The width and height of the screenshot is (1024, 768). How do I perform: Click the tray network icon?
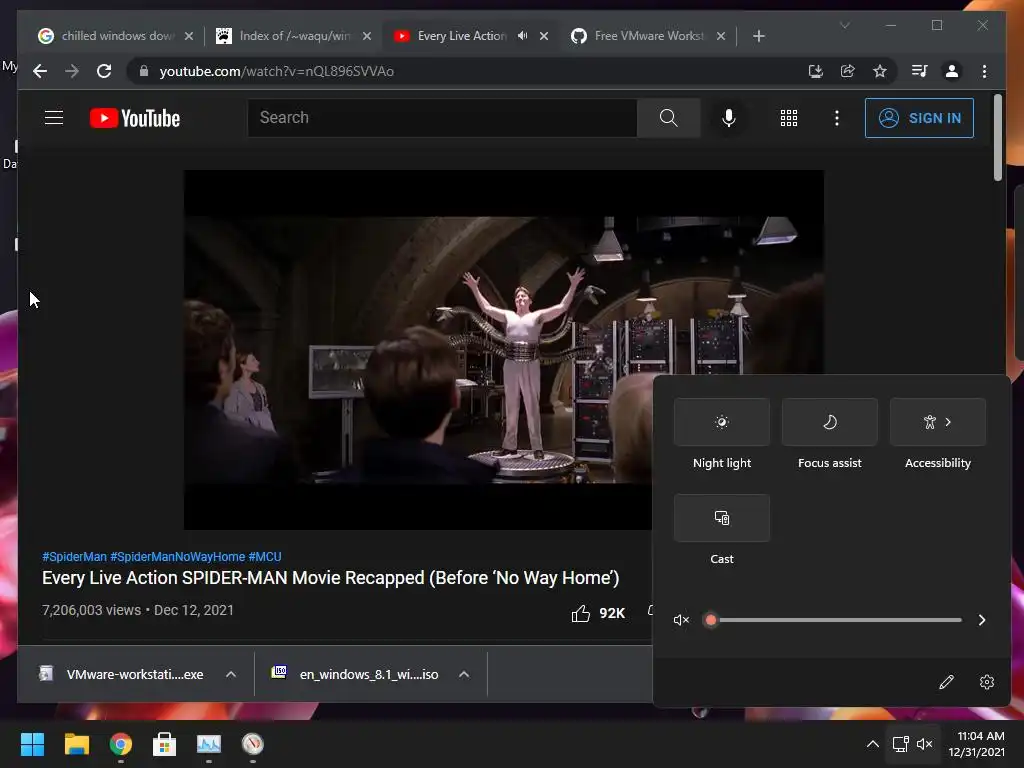901,744
